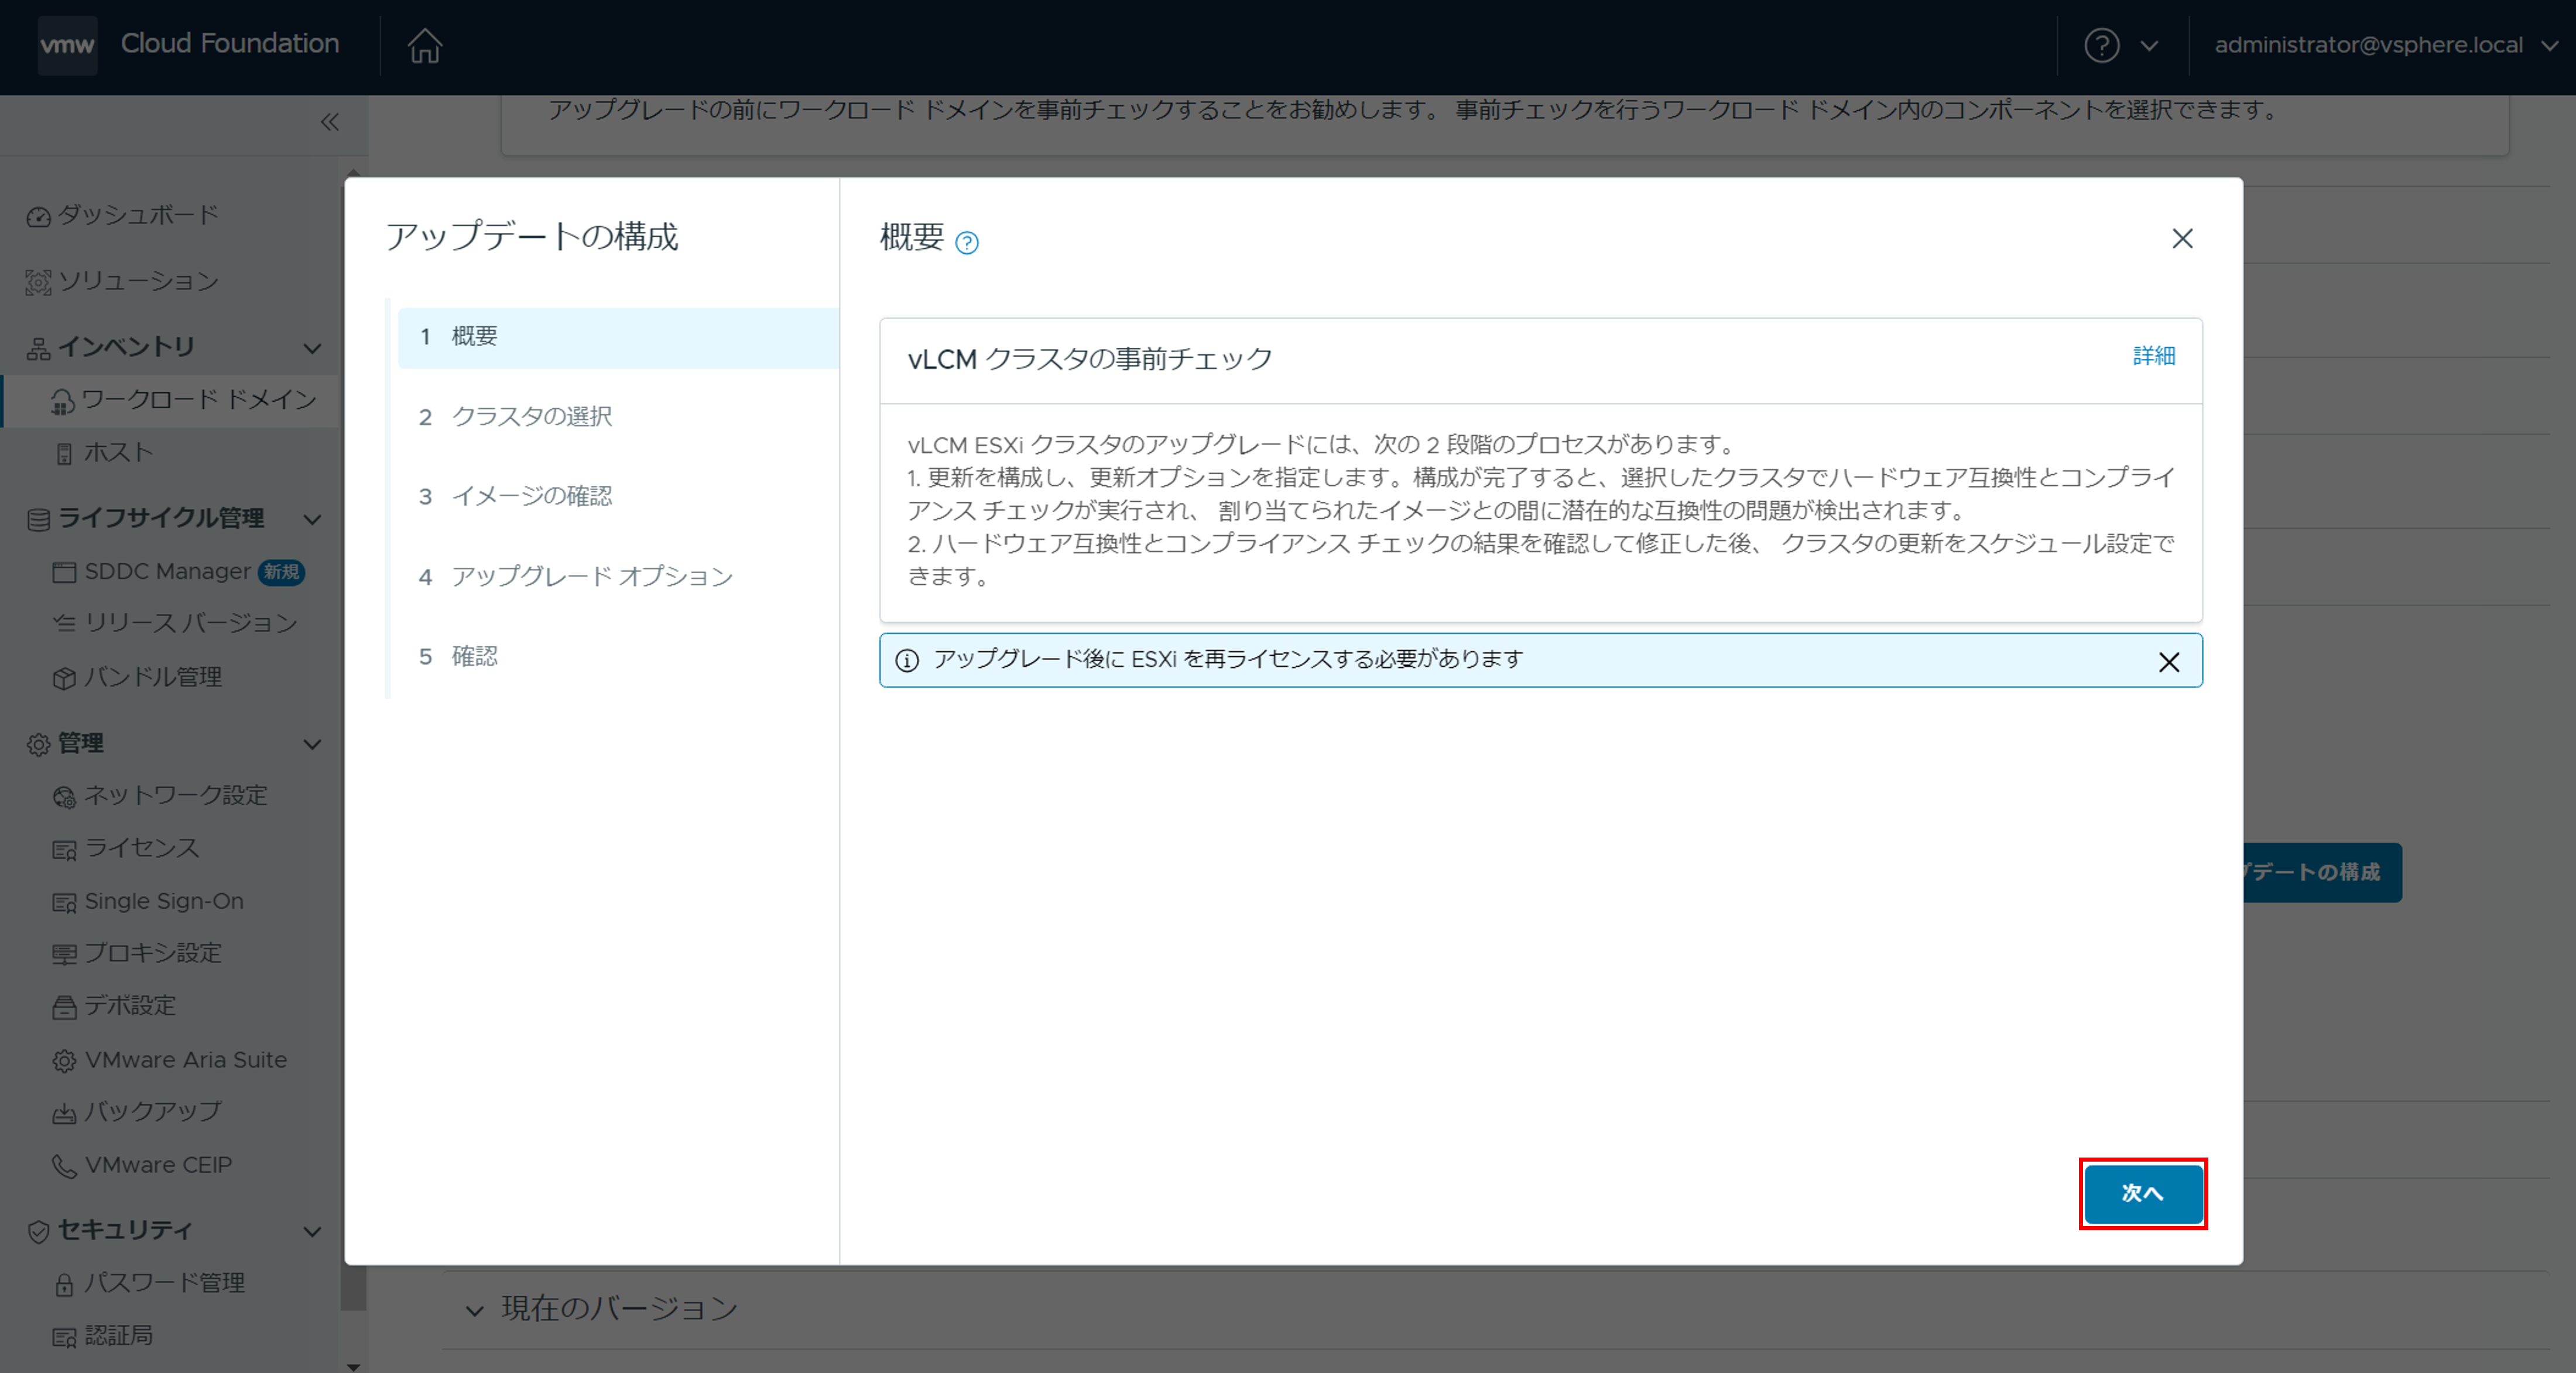Click the vmw logo icon
Viewport: 2576px width, 1373px height.
pos(67,46)
